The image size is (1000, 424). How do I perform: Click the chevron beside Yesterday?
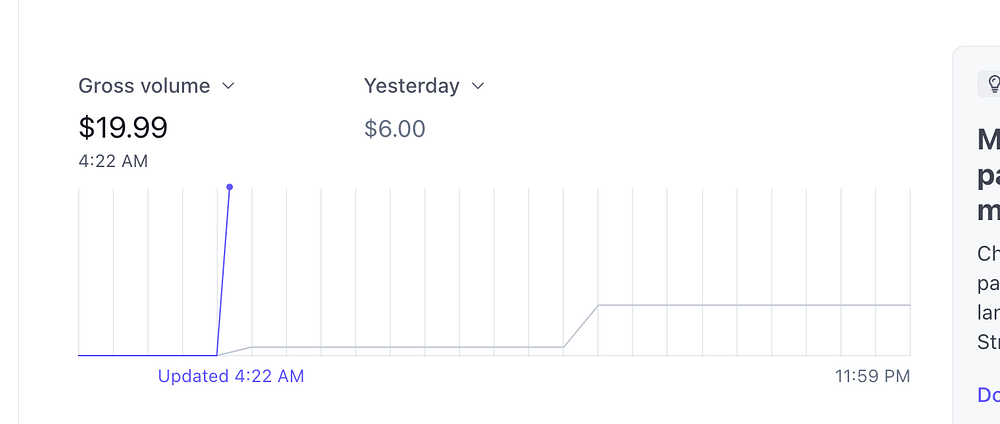tap(478, 86)
